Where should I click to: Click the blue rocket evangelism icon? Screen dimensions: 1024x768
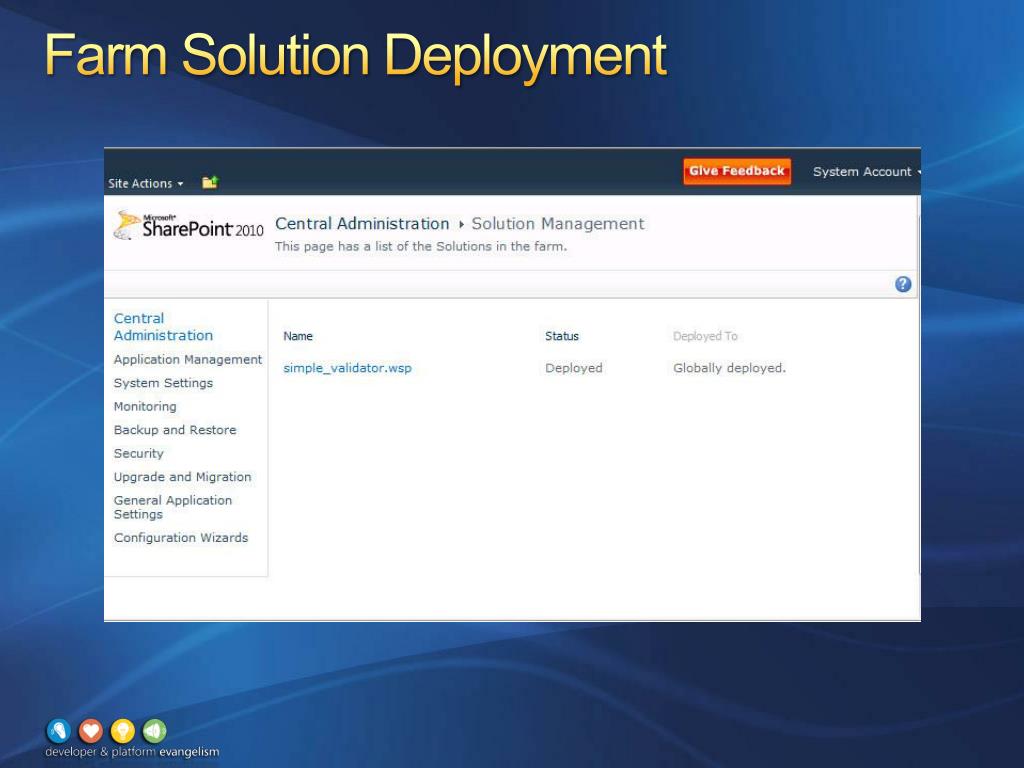tap(59, 731)
